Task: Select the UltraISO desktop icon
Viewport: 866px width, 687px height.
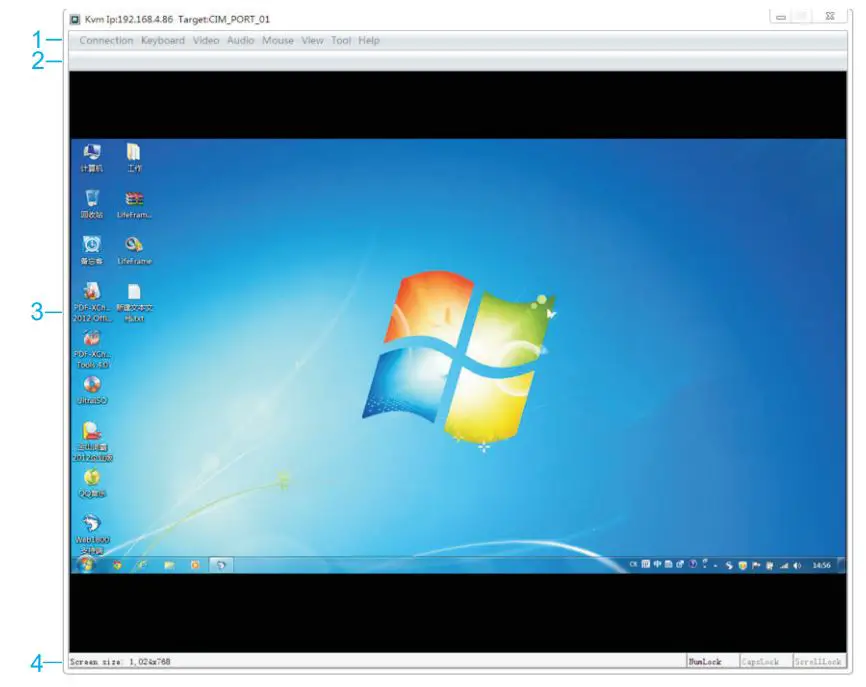Action: coord(92,390)
